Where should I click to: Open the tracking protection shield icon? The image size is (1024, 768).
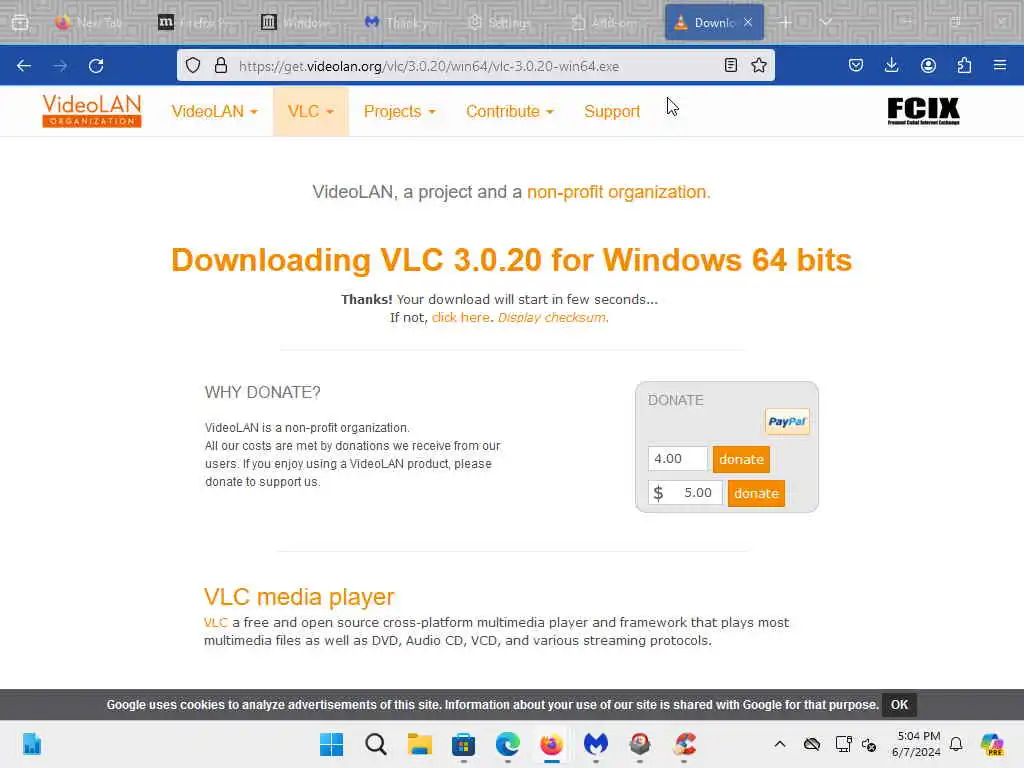[193, 65]
